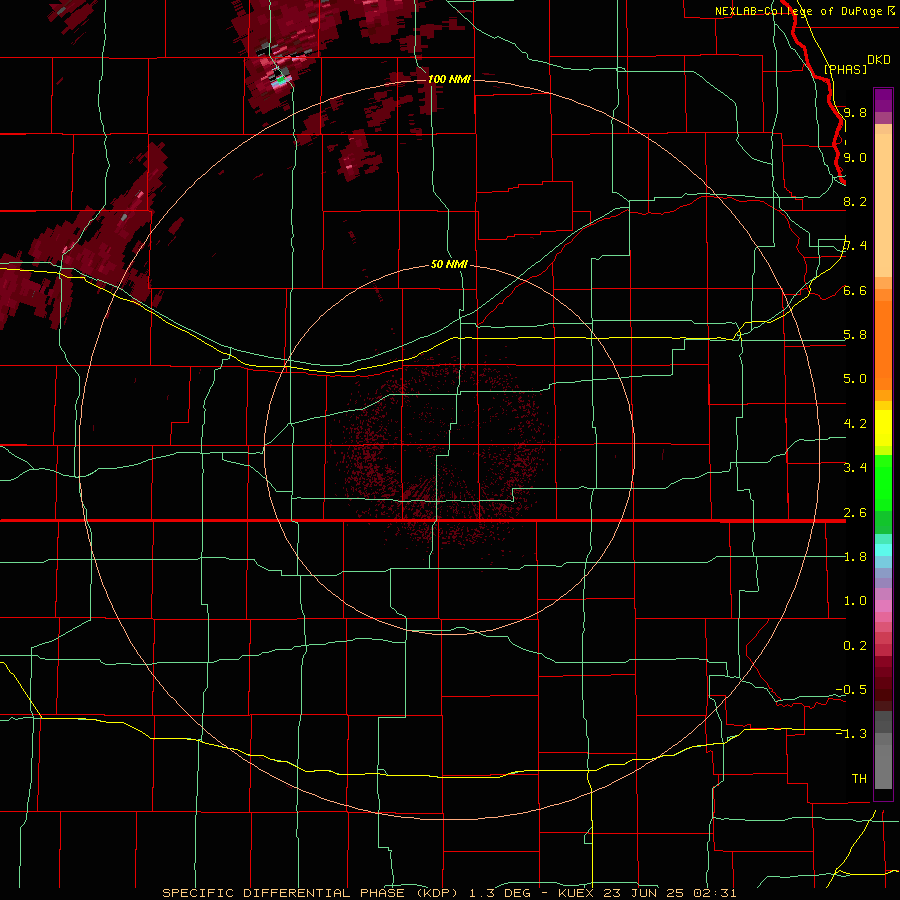The width and height of the screenshot is (900, 900).
Task: Click the 8.2 value on the color scale
Action: tap(855, 201)
